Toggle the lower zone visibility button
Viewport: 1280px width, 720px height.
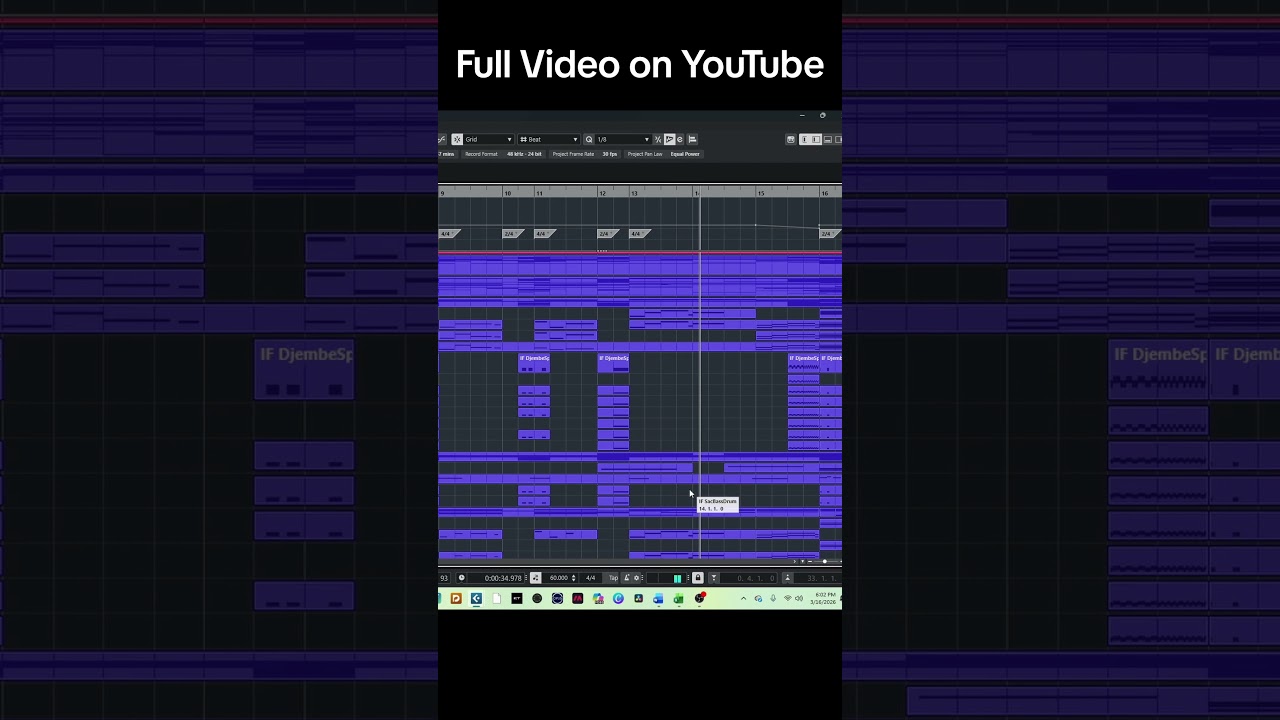tap(828, 139)
